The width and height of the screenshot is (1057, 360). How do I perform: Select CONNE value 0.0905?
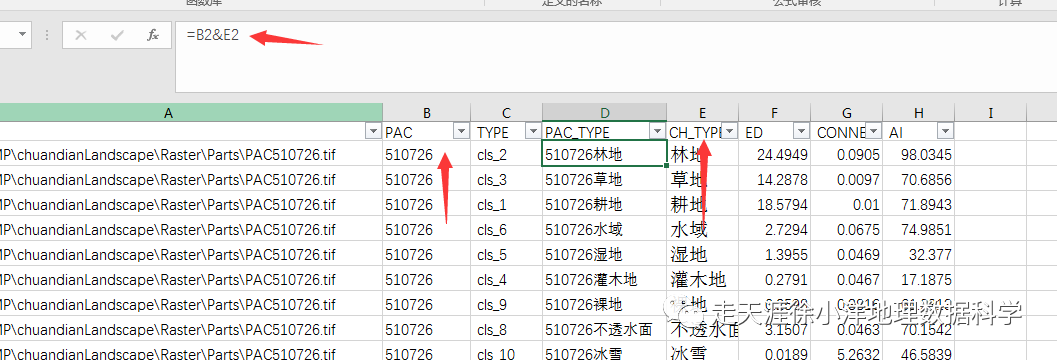pyautogui.click(x=847, y=154)
